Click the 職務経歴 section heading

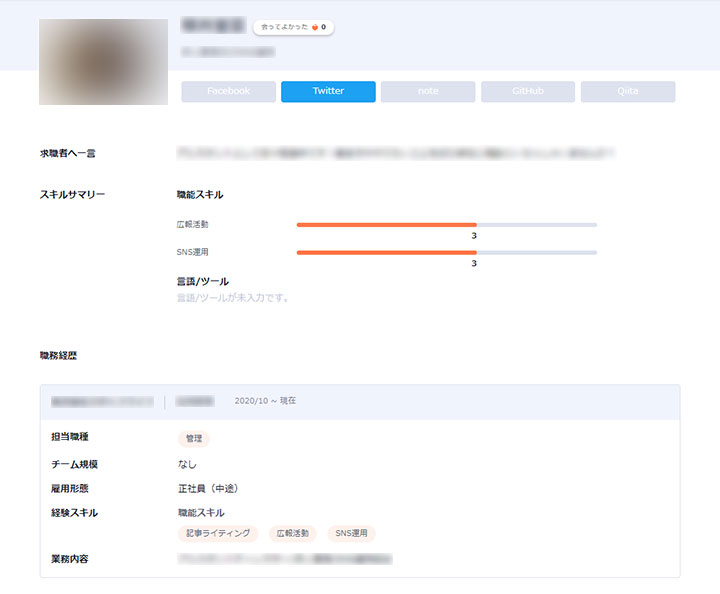58,355
